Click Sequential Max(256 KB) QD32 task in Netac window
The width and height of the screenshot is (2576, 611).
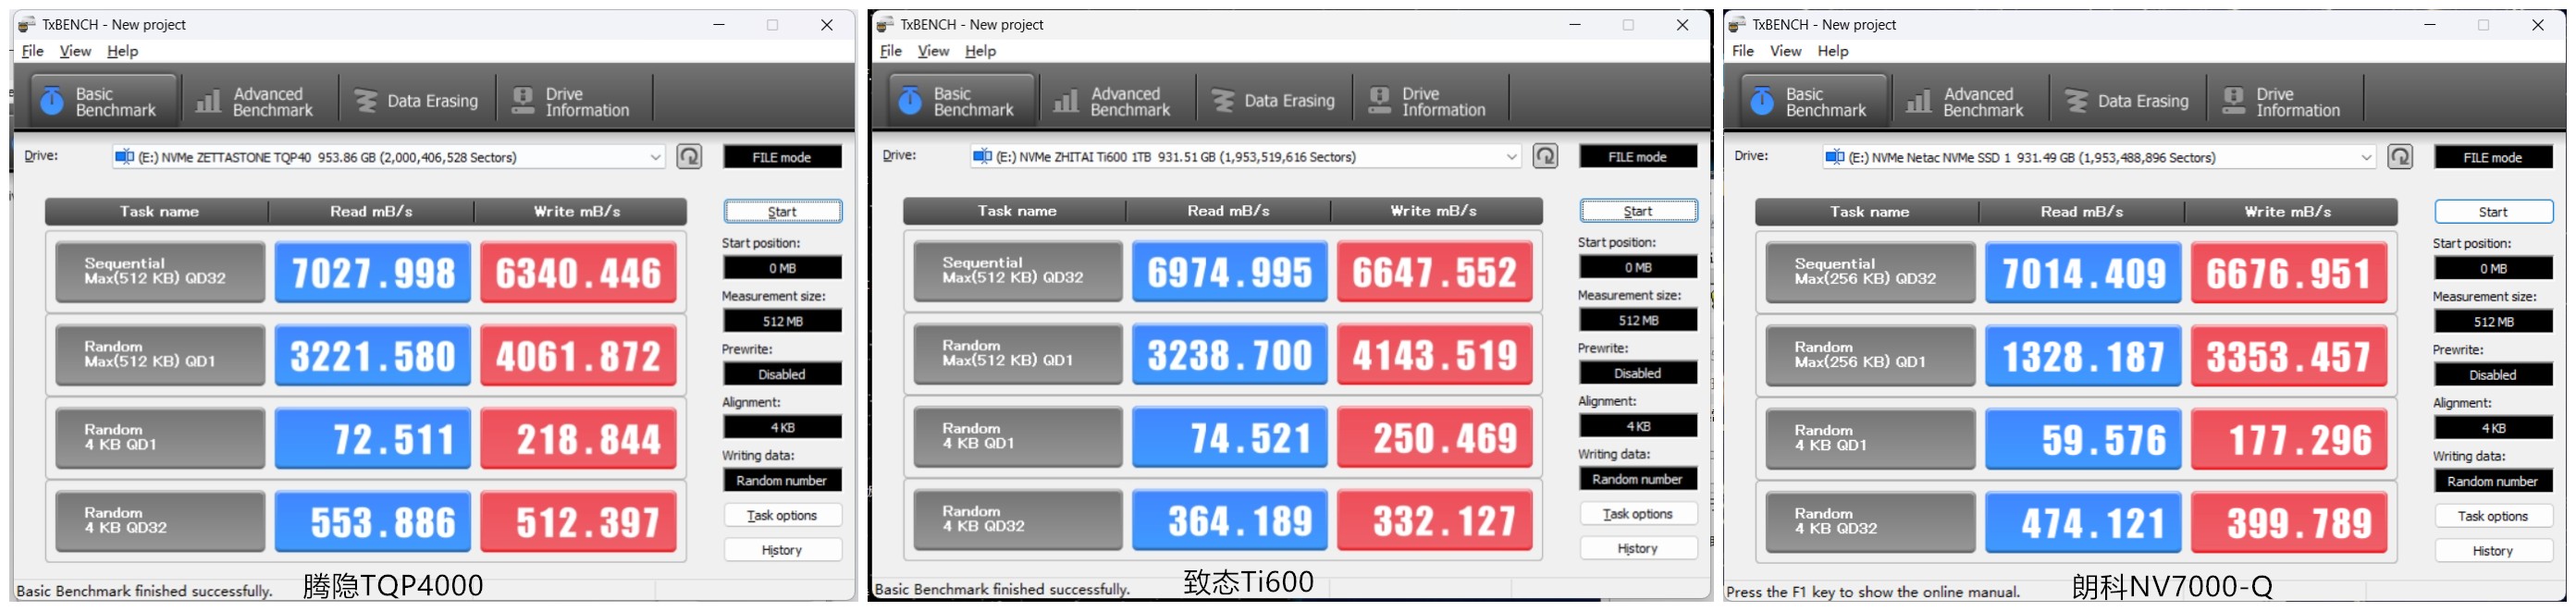(1870, 272)
